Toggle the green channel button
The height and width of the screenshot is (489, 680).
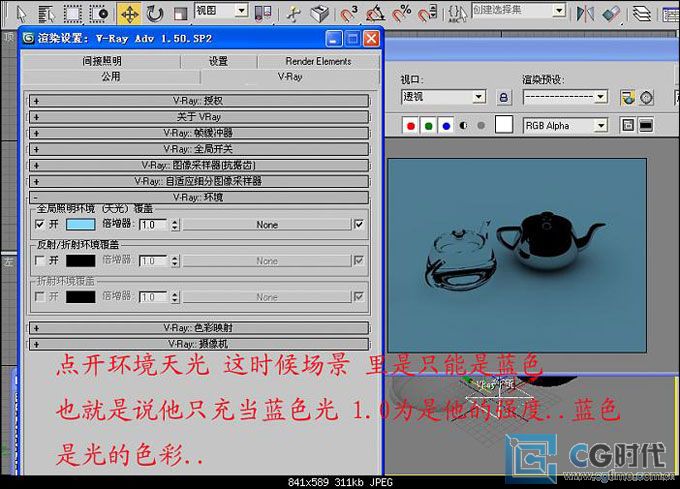pos(428,126)
